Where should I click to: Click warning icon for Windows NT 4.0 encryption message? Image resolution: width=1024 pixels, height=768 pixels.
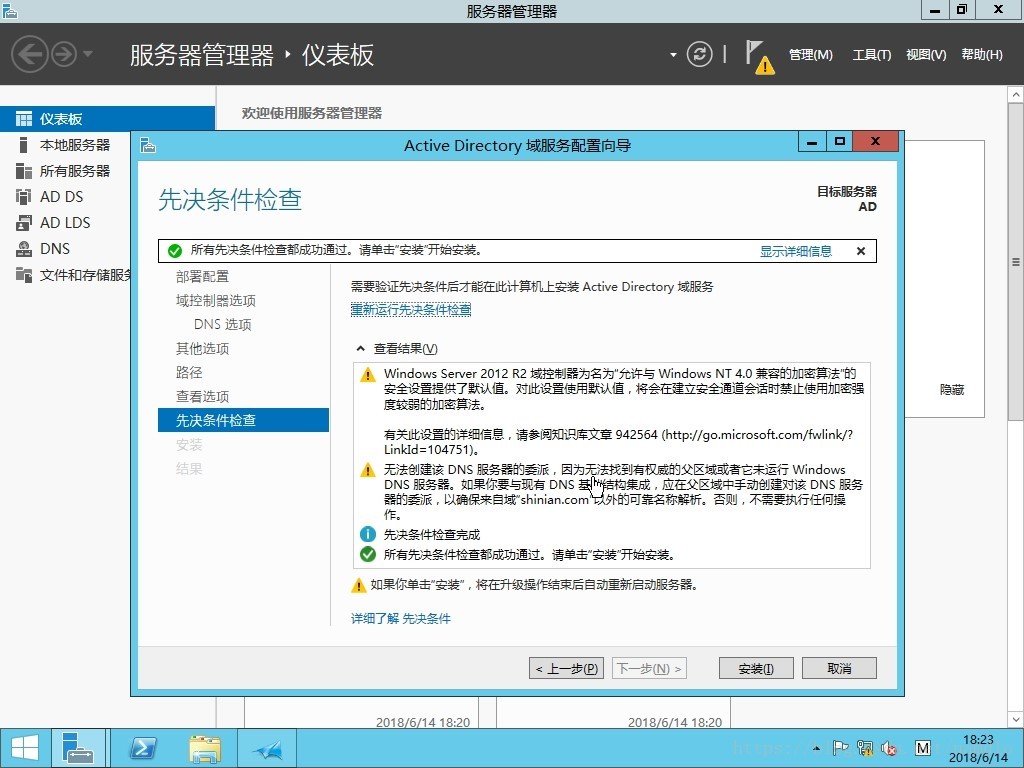pyautogui.click(x=368, y=375)
